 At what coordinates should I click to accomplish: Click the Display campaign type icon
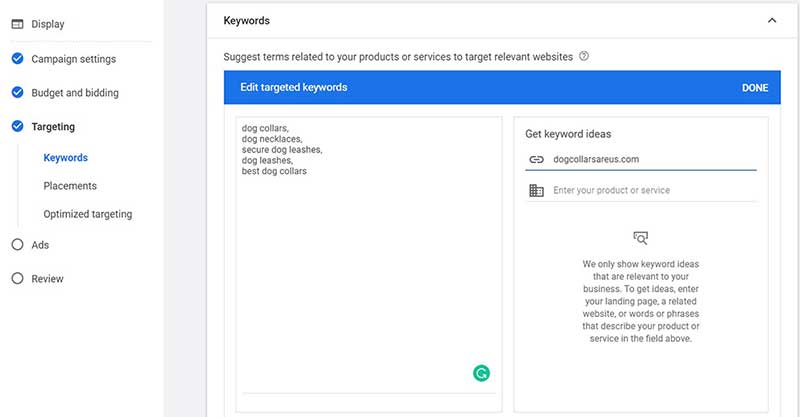pyautogui.click(x=17, y=24)
